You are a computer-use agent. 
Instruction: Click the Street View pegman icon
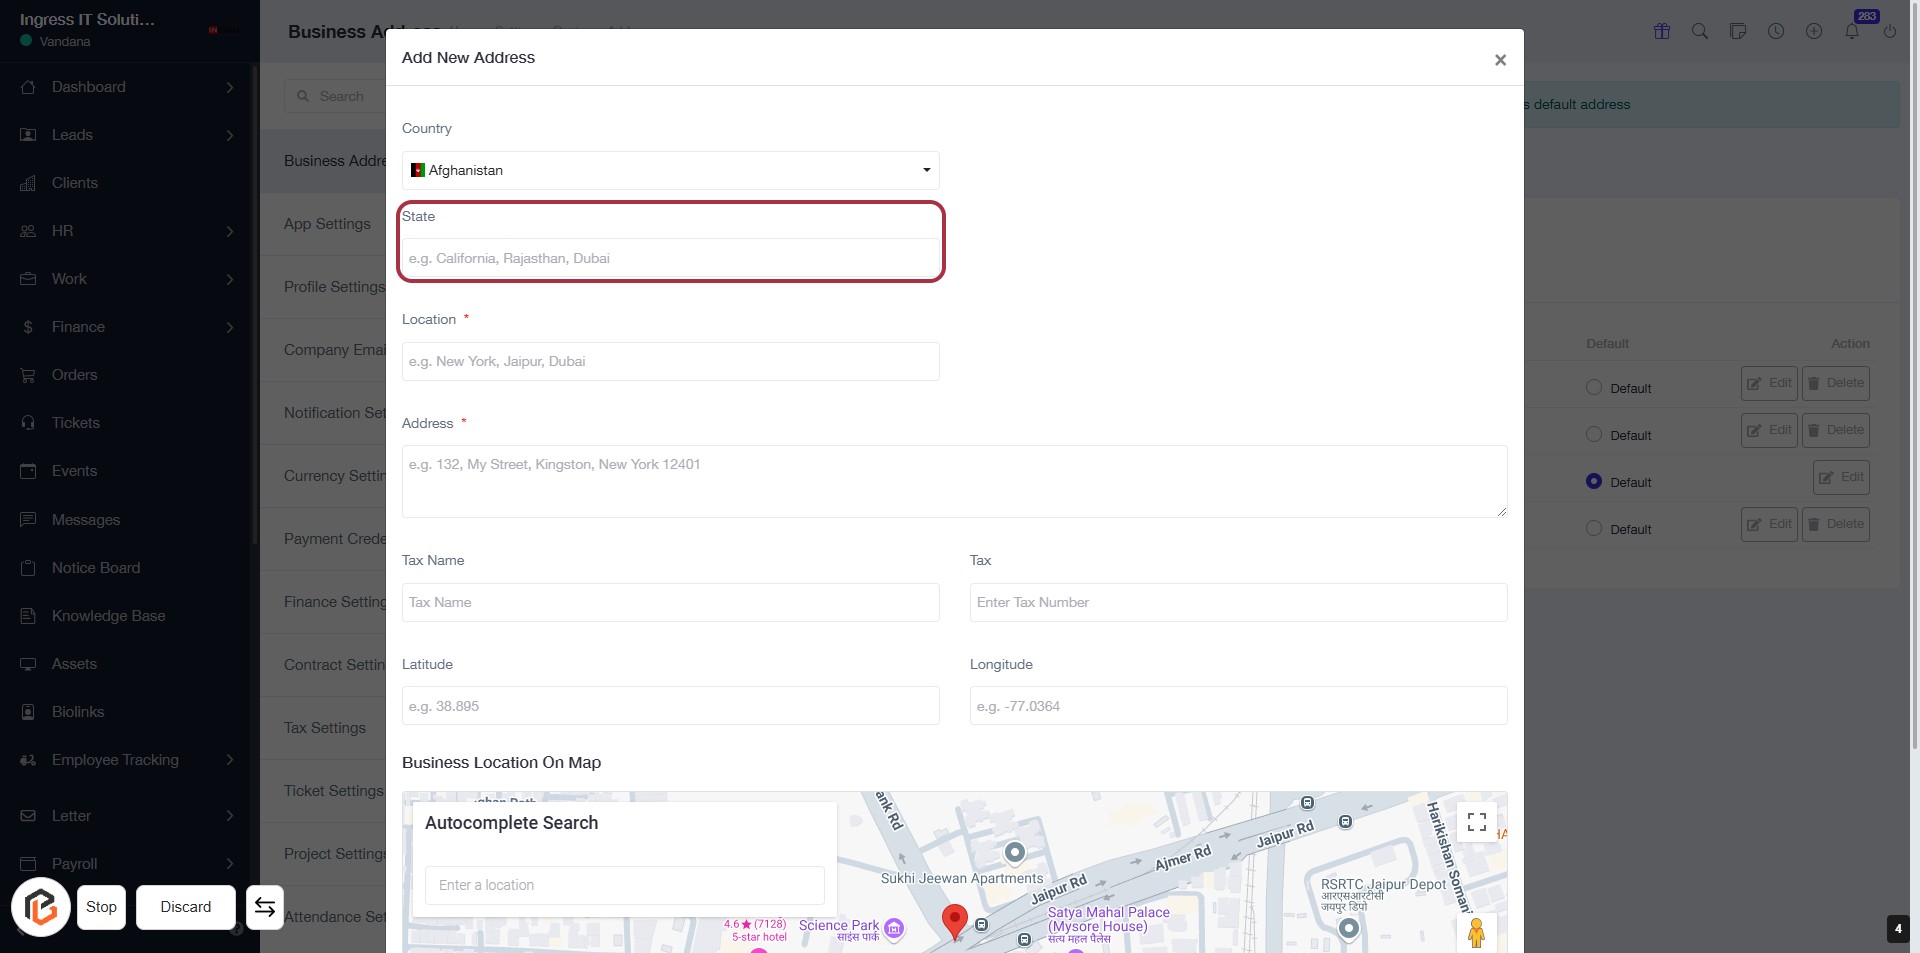pos(1476,932)
